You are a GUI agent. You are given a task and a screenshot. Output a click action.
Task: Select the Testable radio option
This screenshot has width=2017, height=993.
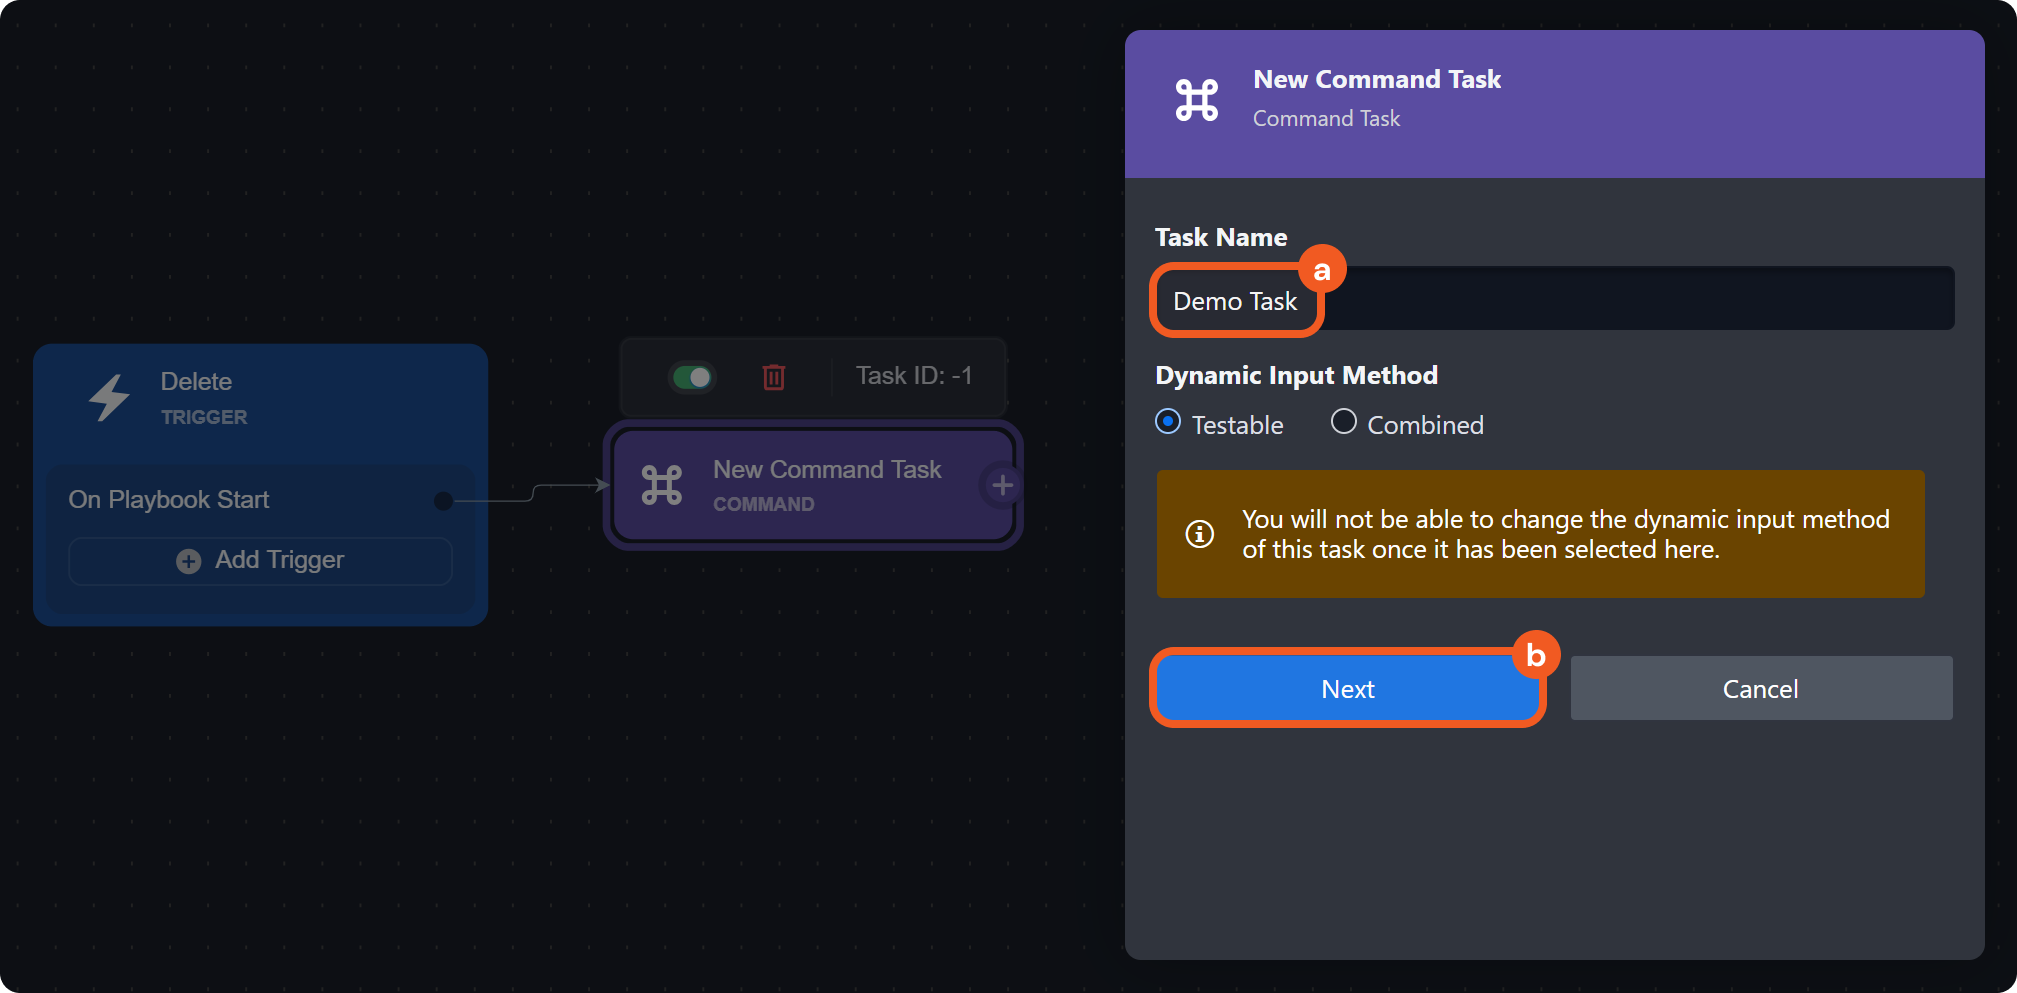coord(1168,422)
